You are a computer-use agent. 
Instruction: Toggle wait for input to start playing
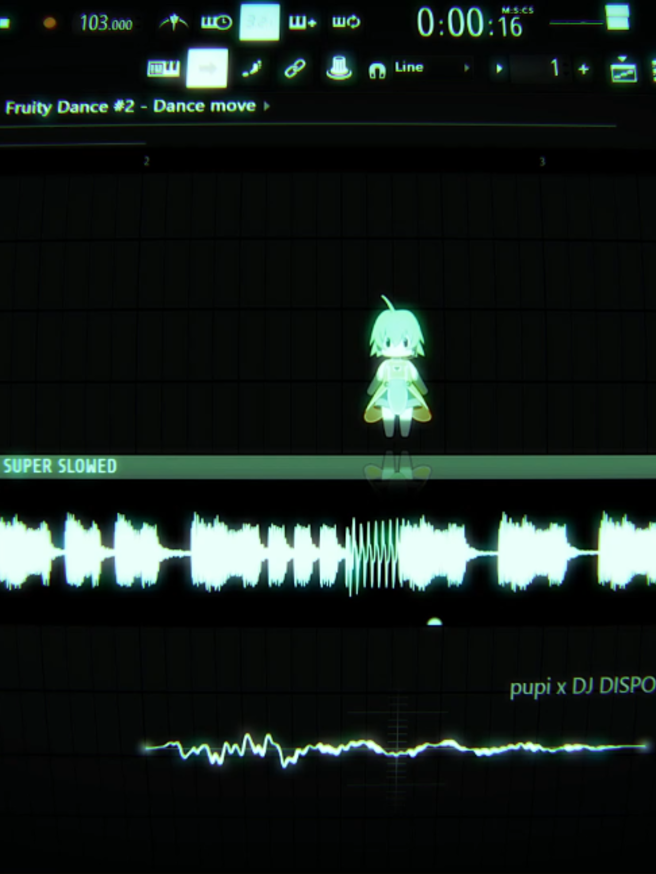(216, 22)
